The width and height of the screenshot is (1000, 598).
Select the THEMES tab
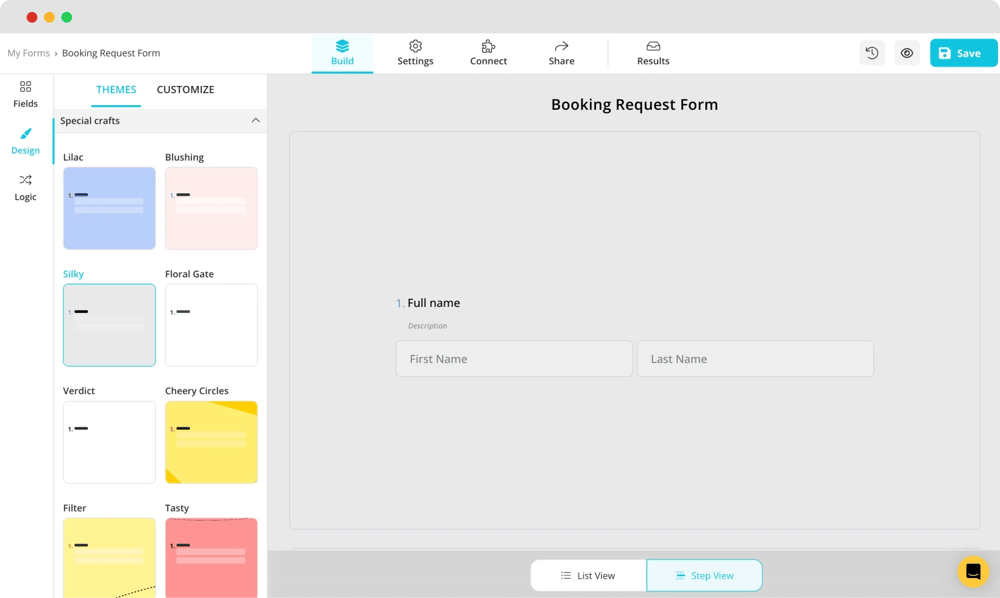click(116, 89)
